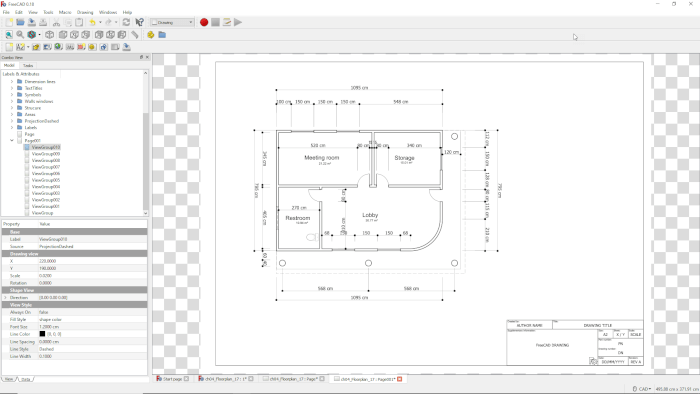Open the Macro menu

click(65, 12)
